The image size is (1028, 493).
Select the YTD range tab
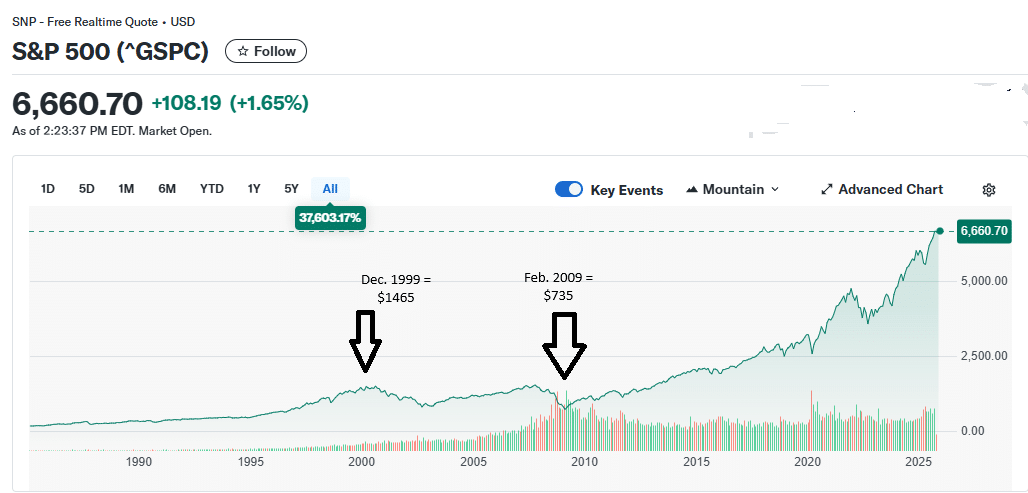coord(212,188)
